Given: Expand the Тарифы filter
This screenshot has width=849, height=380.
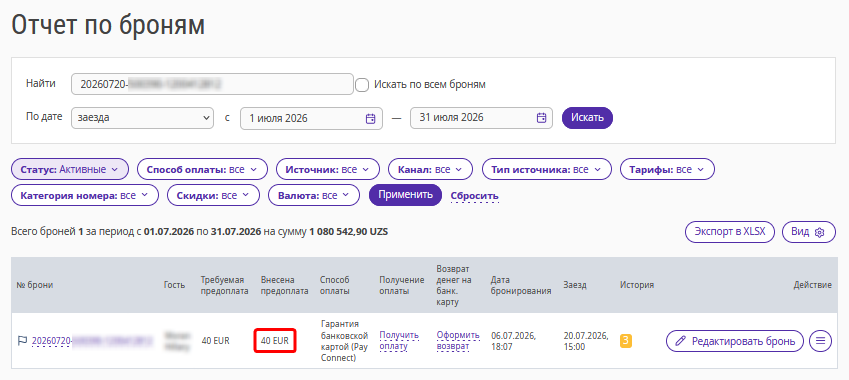Looking at the screenshot, I should 667,169.
